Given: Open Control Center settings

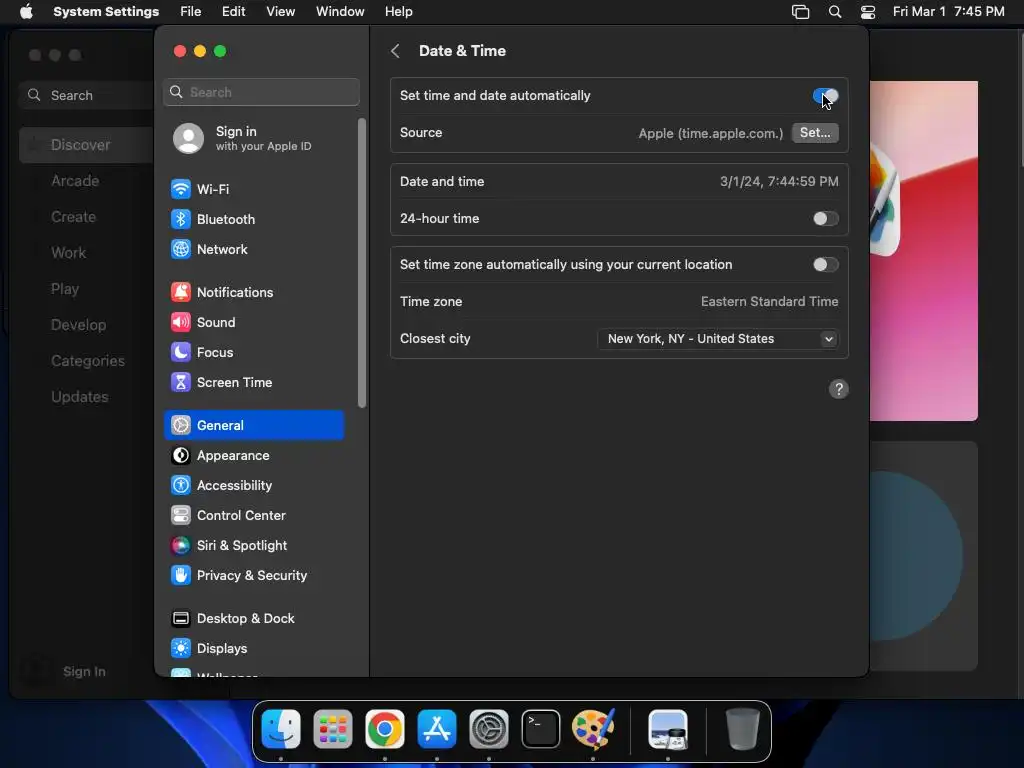Looking at the screenshot, I should [x=253, y=515].
